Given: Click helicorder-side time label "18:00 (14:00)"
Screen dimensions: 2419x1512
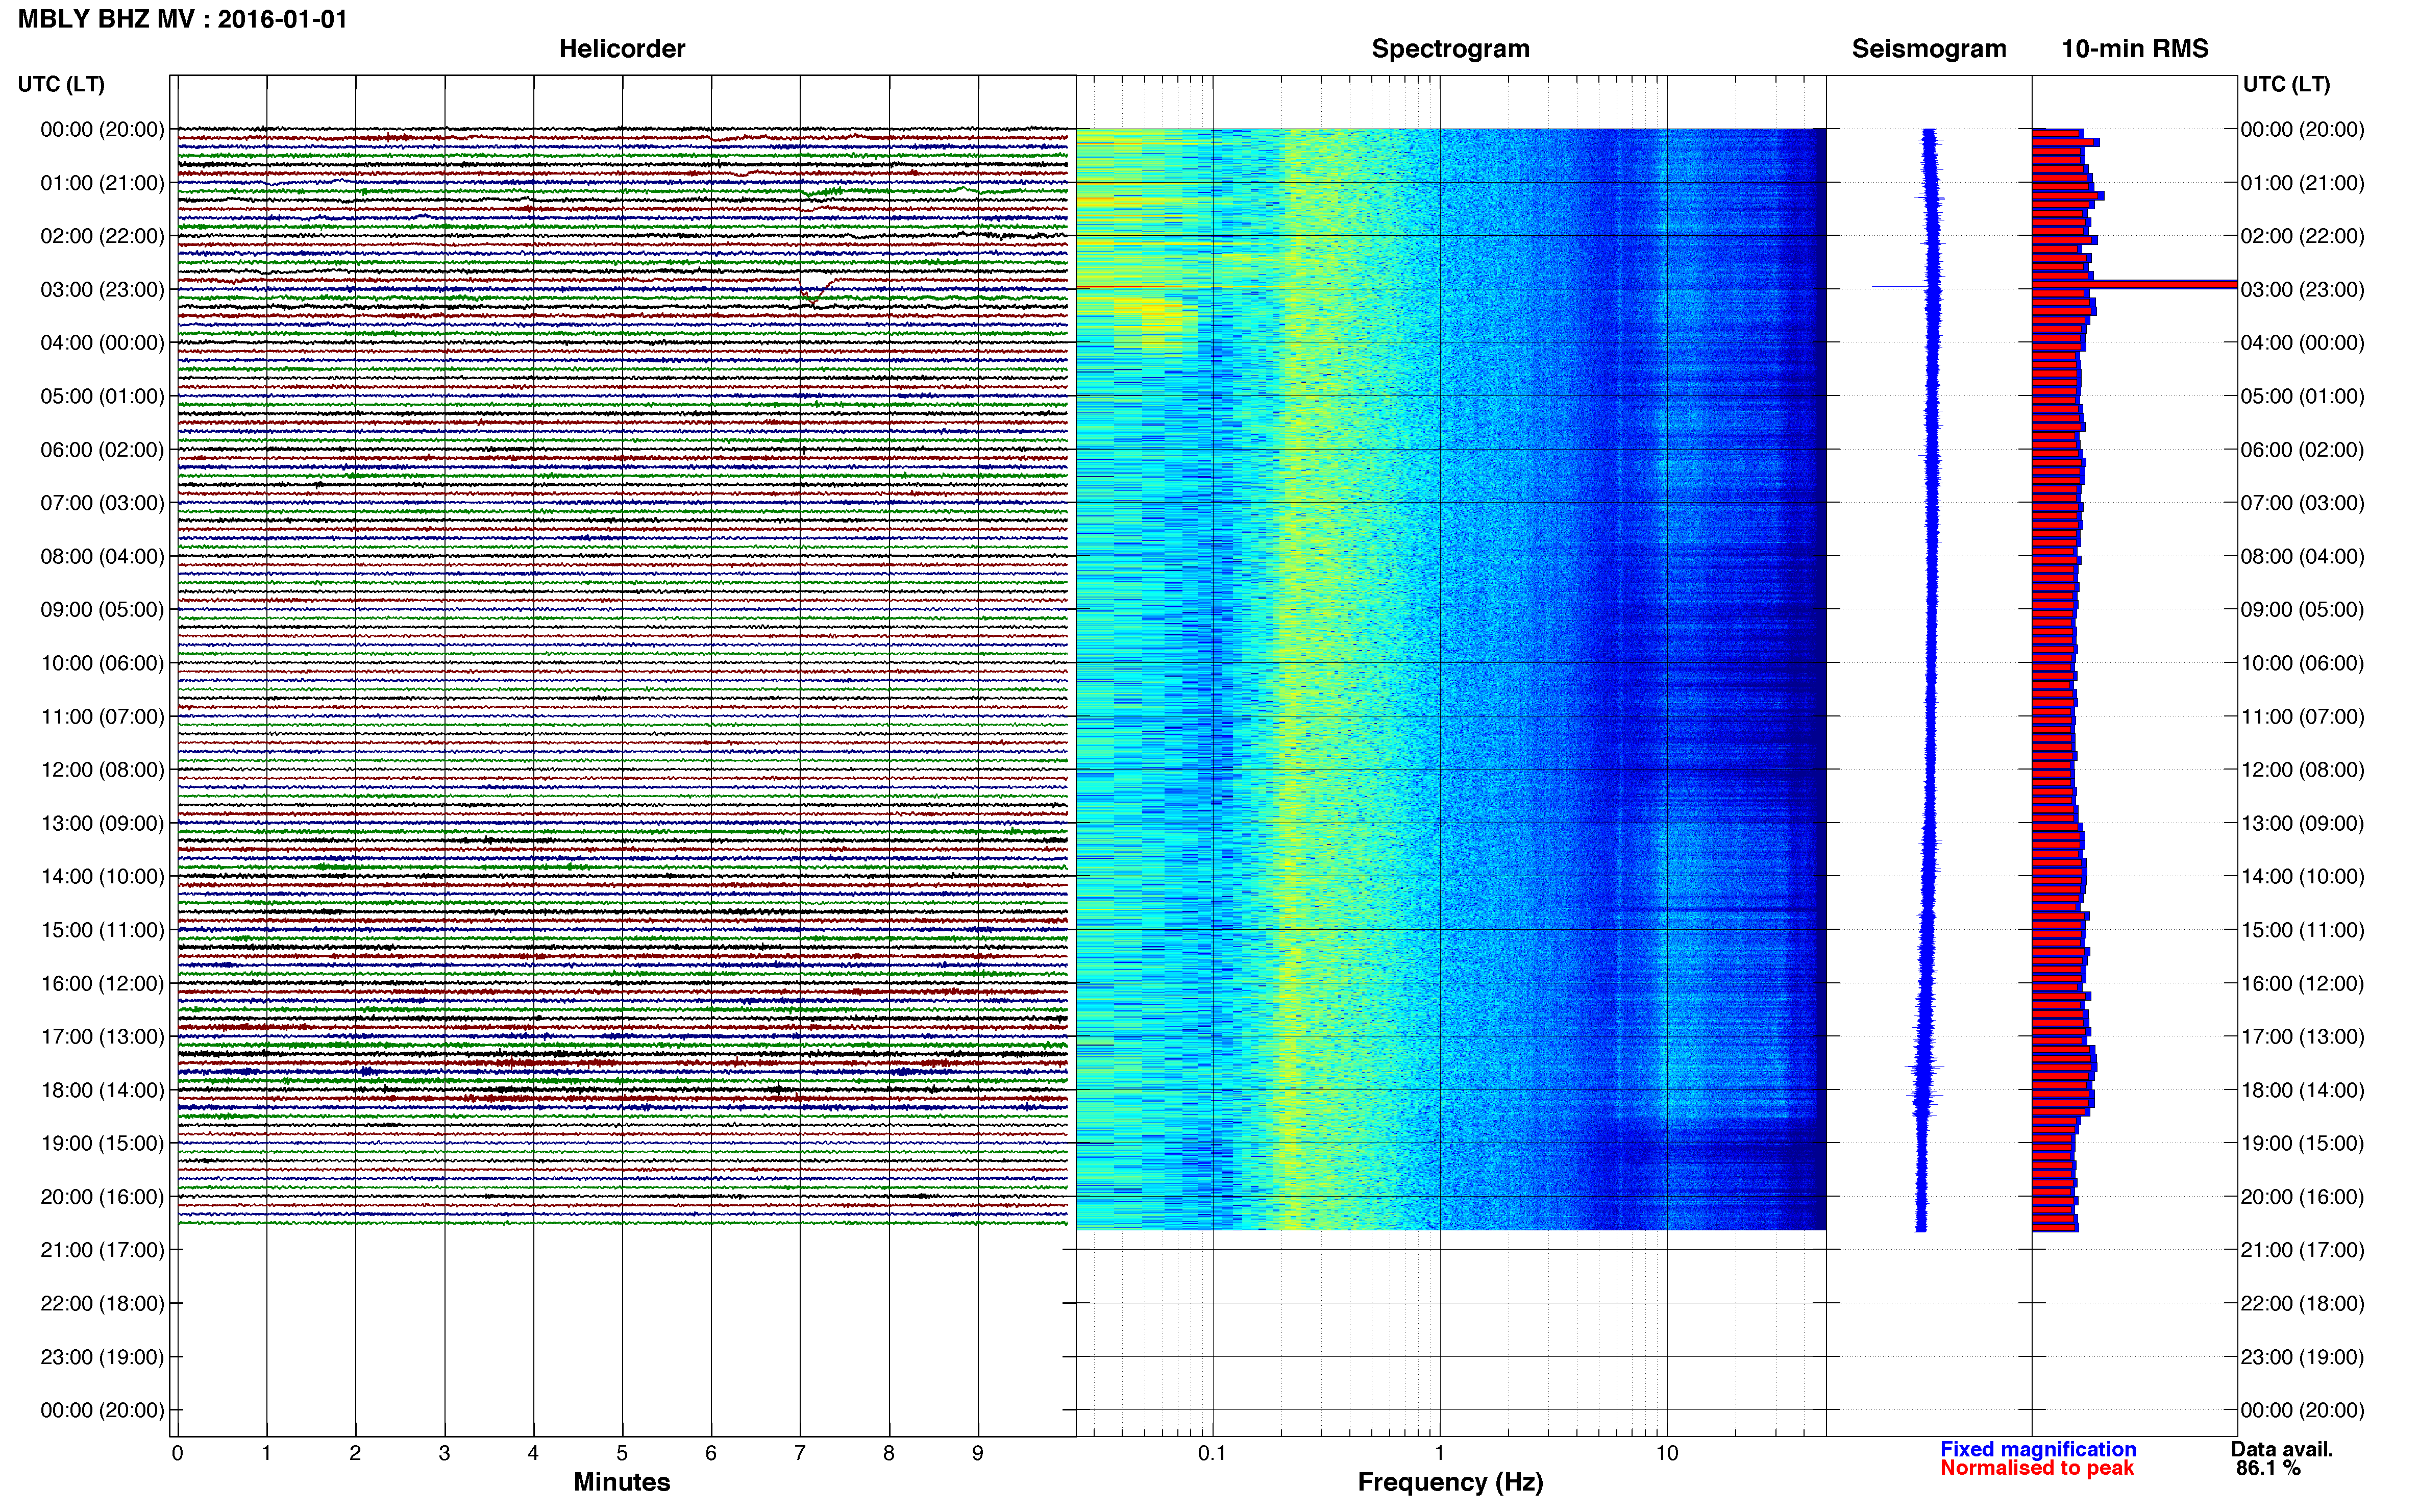Looking at the screenshot, I should point(102,1090).
